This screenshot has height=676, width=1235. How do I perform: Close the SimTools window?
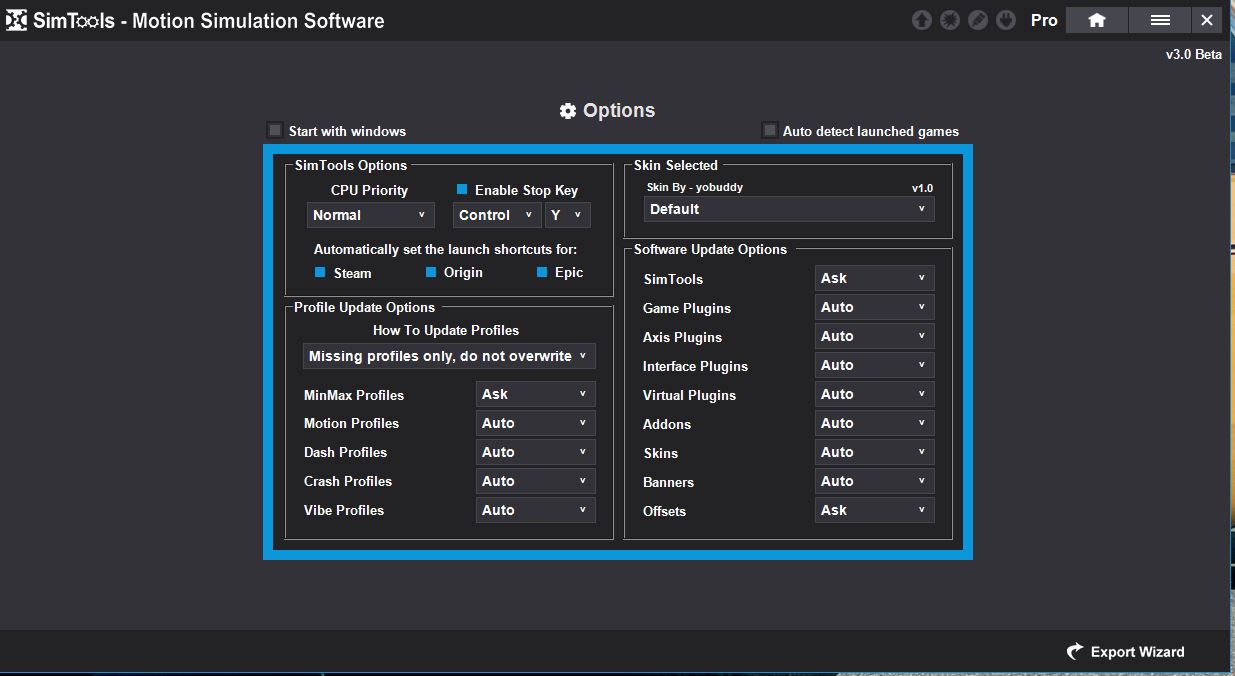(1207, 20)
